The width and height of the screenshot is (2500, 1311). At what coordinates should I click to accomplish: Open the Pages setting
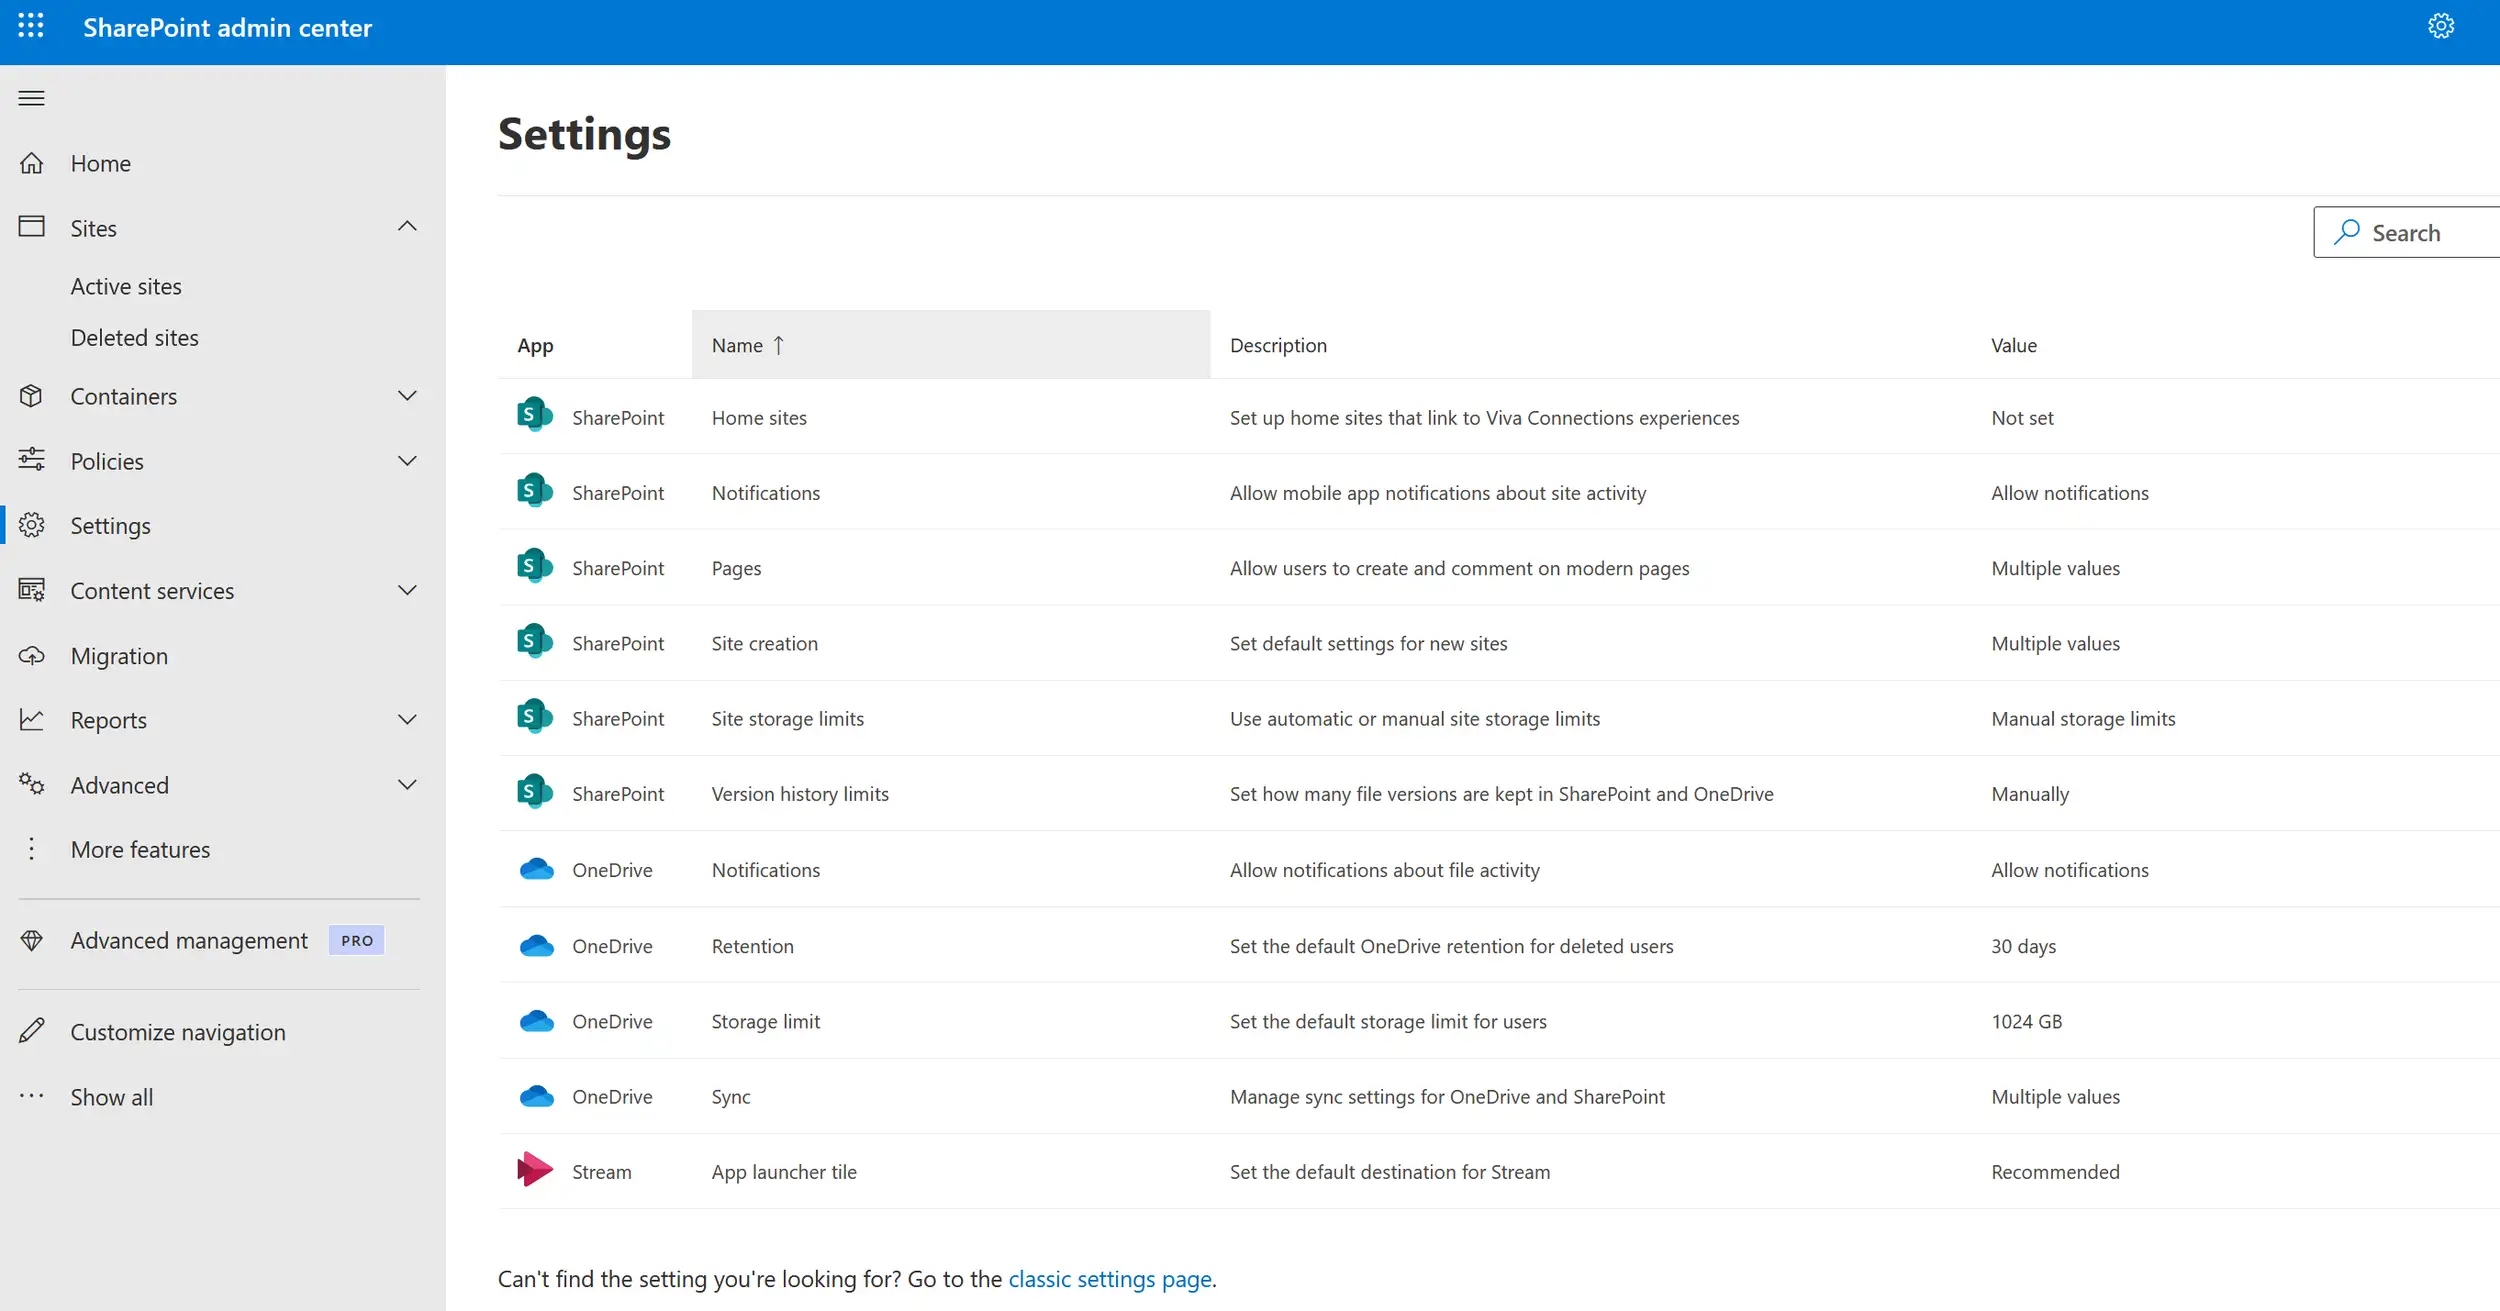click(736, 568)
